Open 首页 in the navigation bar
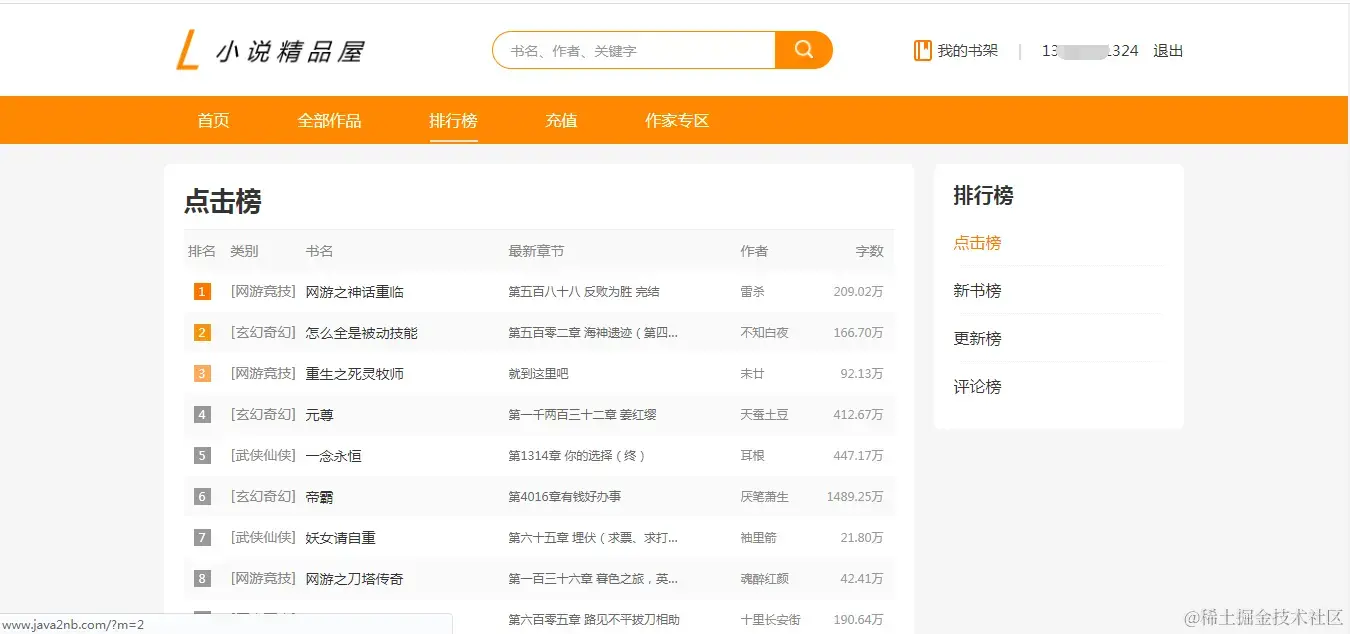This screenshot has height=634, width=1350. point(213,120)
